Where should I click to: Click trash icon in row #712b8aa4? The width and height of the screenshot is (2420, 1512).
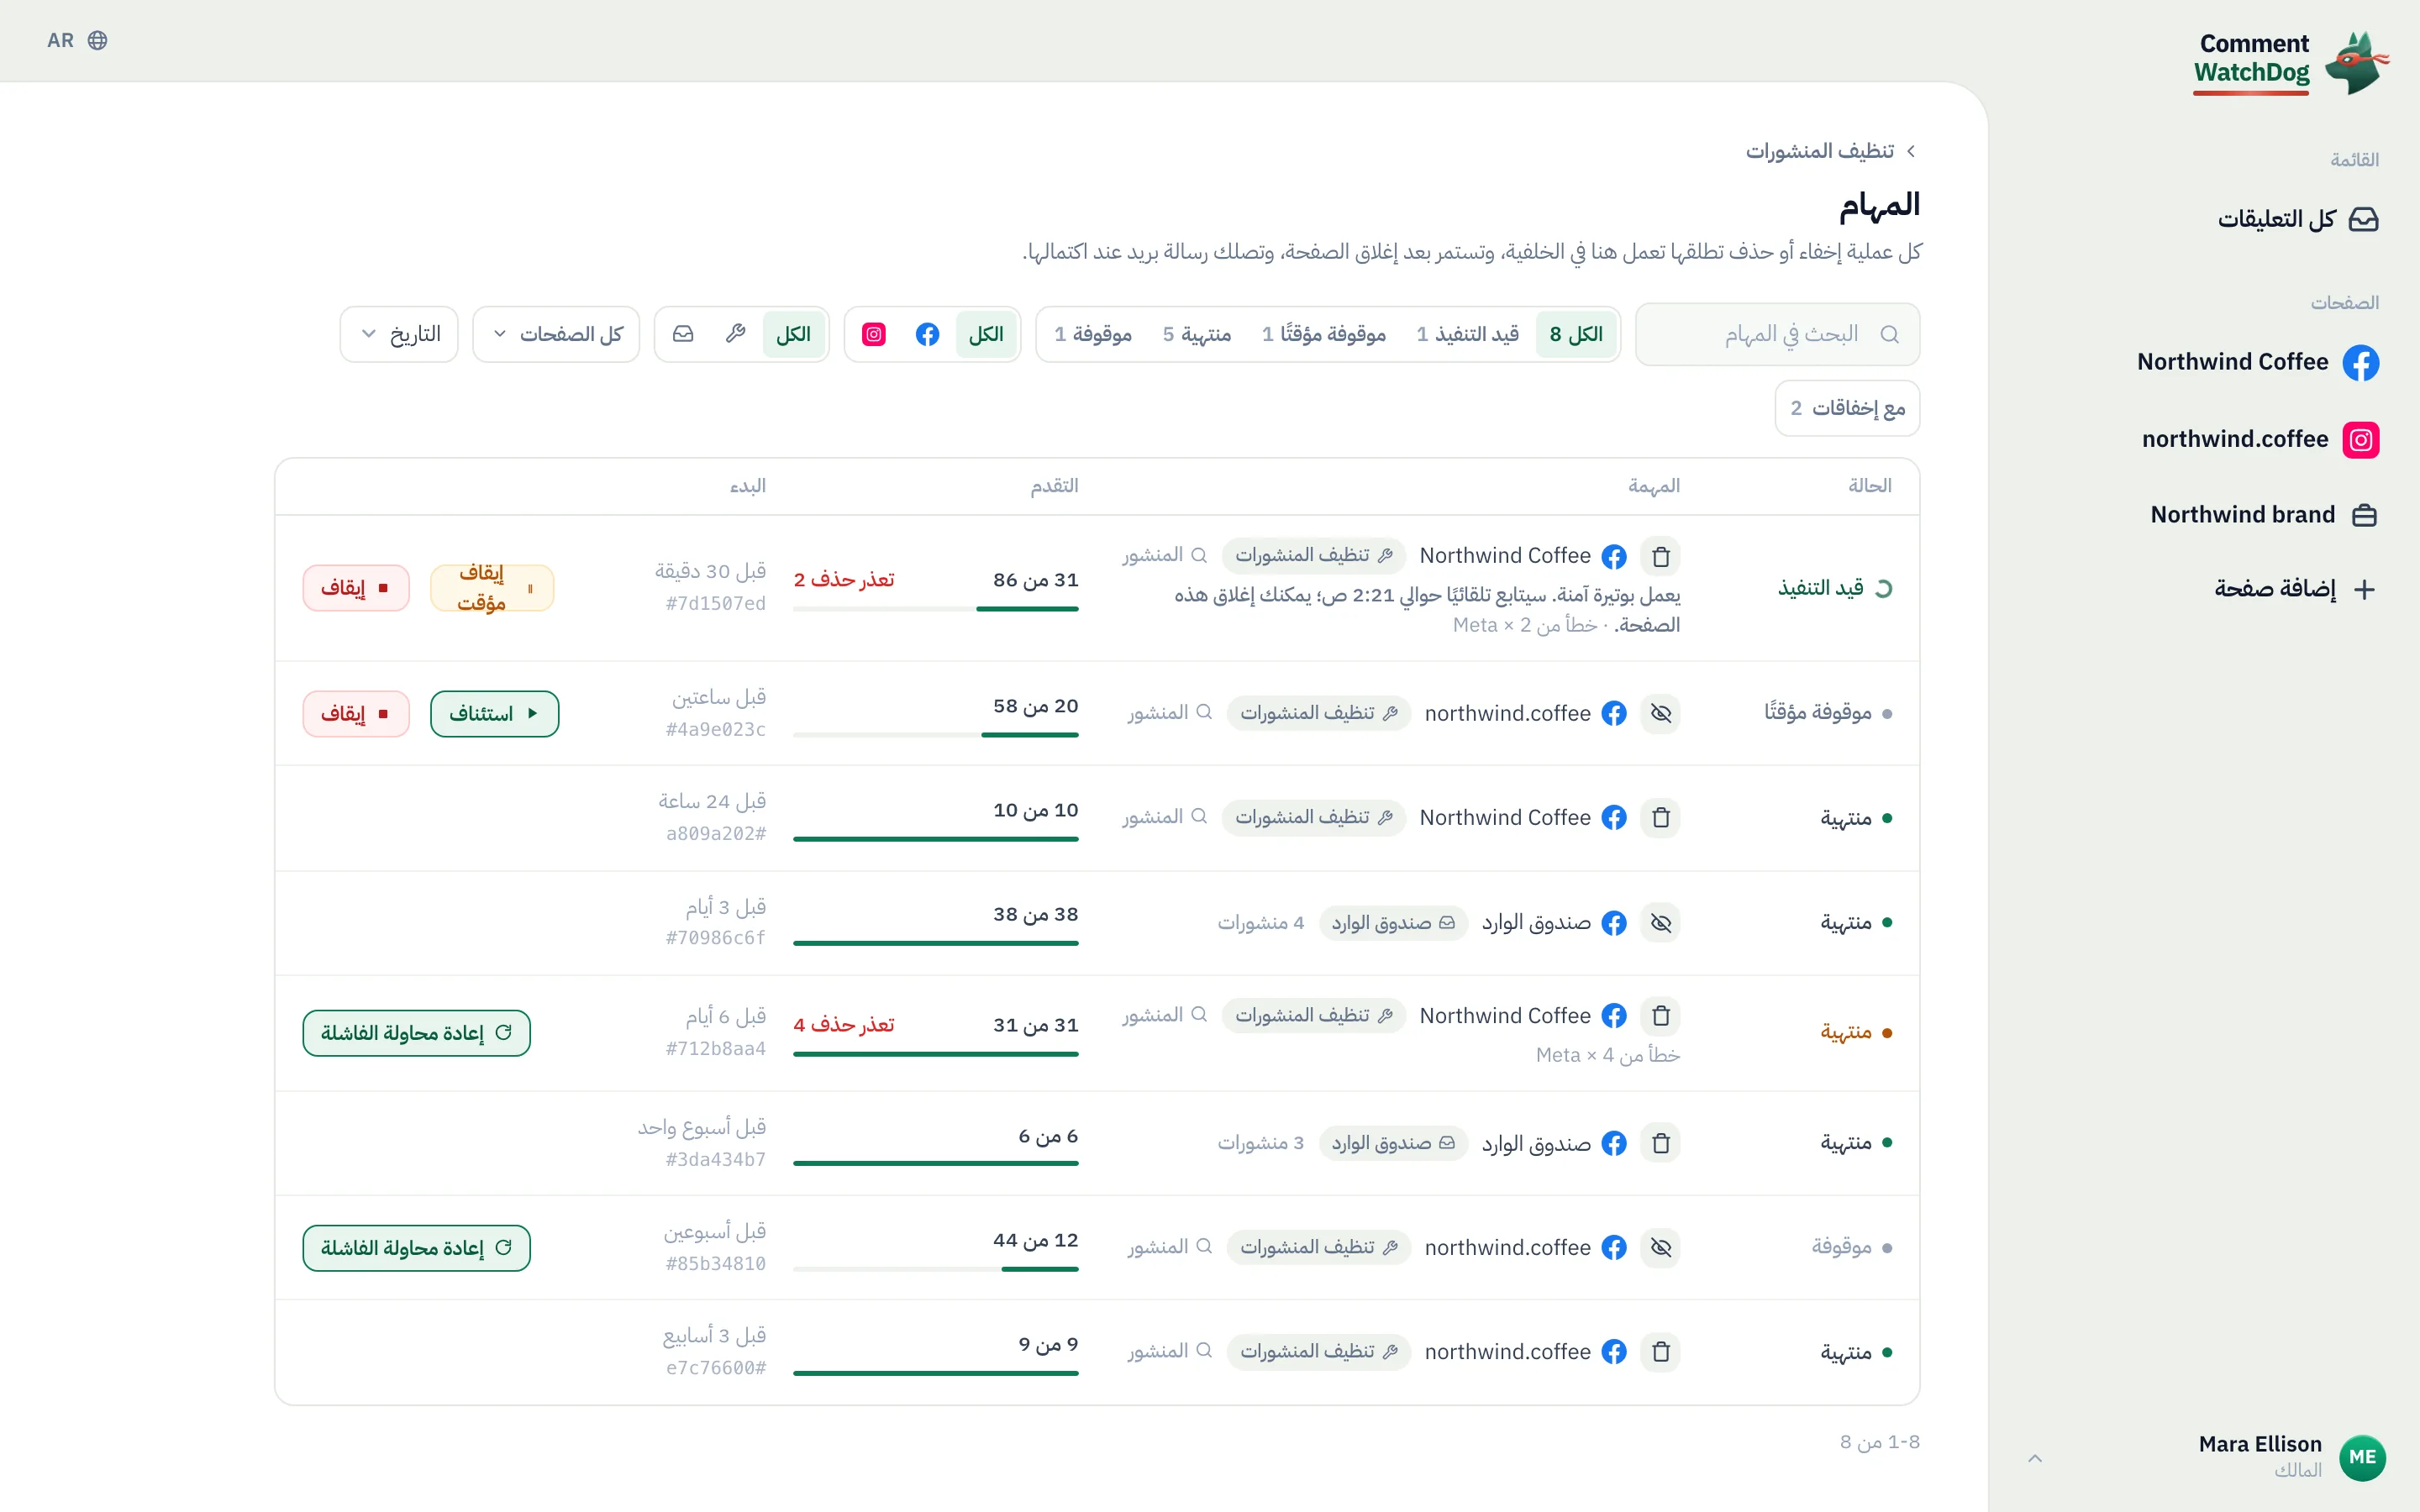[x=1661, y=1016]
